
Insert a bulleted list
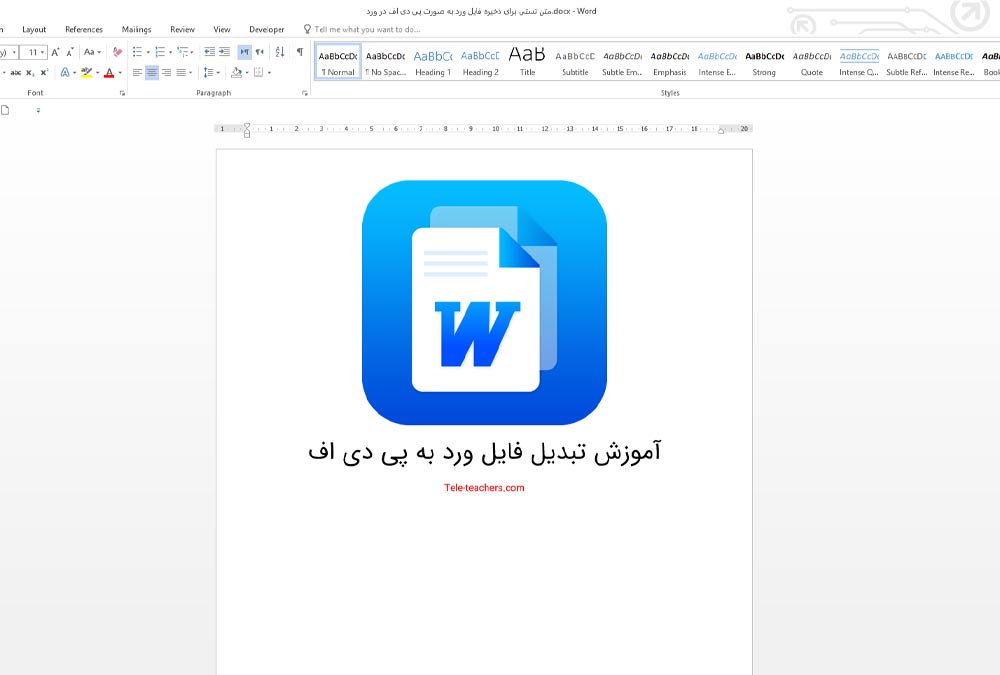pyautogui.click(x=137, y=52)
